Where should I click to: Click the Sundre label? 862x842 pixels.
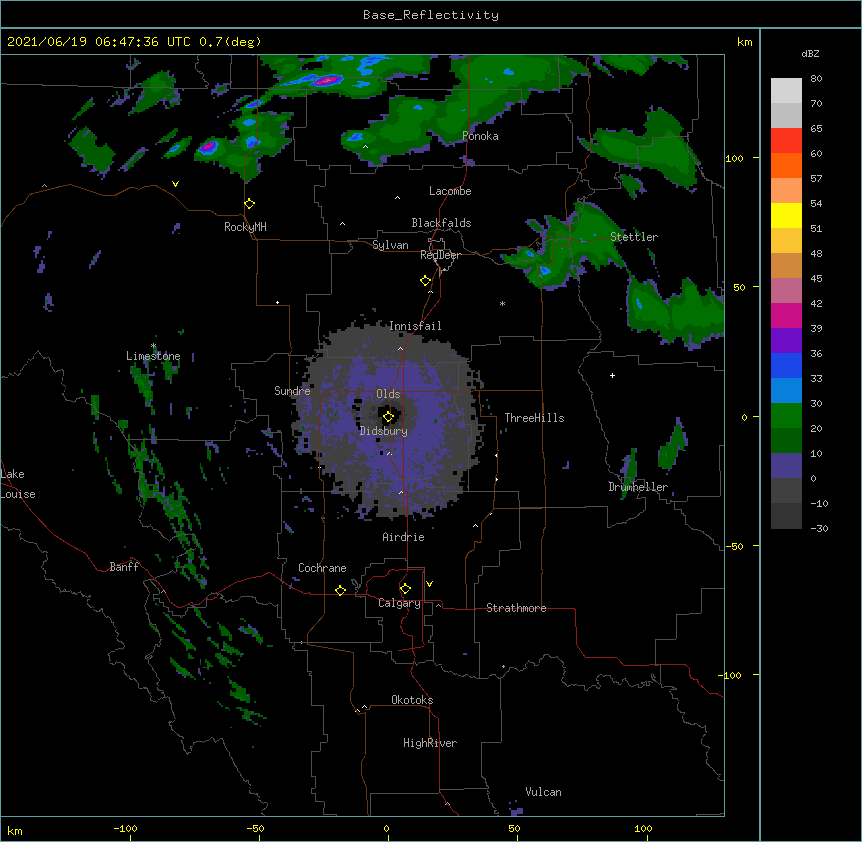tap(292, 391)
